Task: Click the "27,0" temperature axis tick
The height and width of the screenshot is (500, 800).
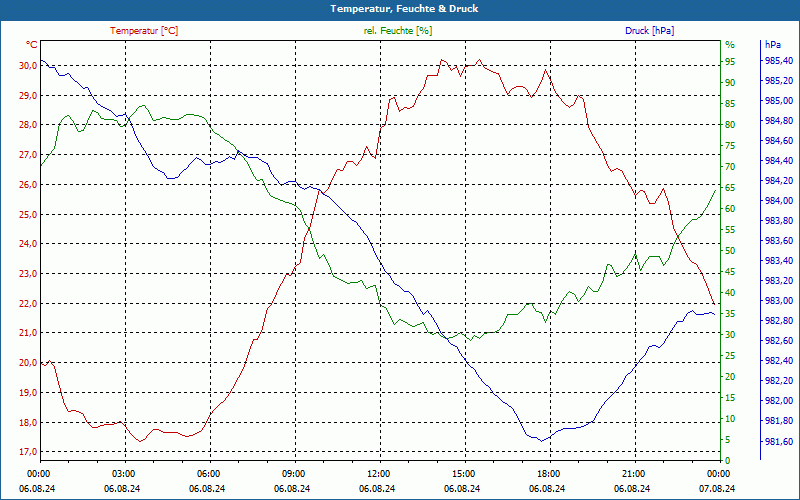Action: (28, 155)
